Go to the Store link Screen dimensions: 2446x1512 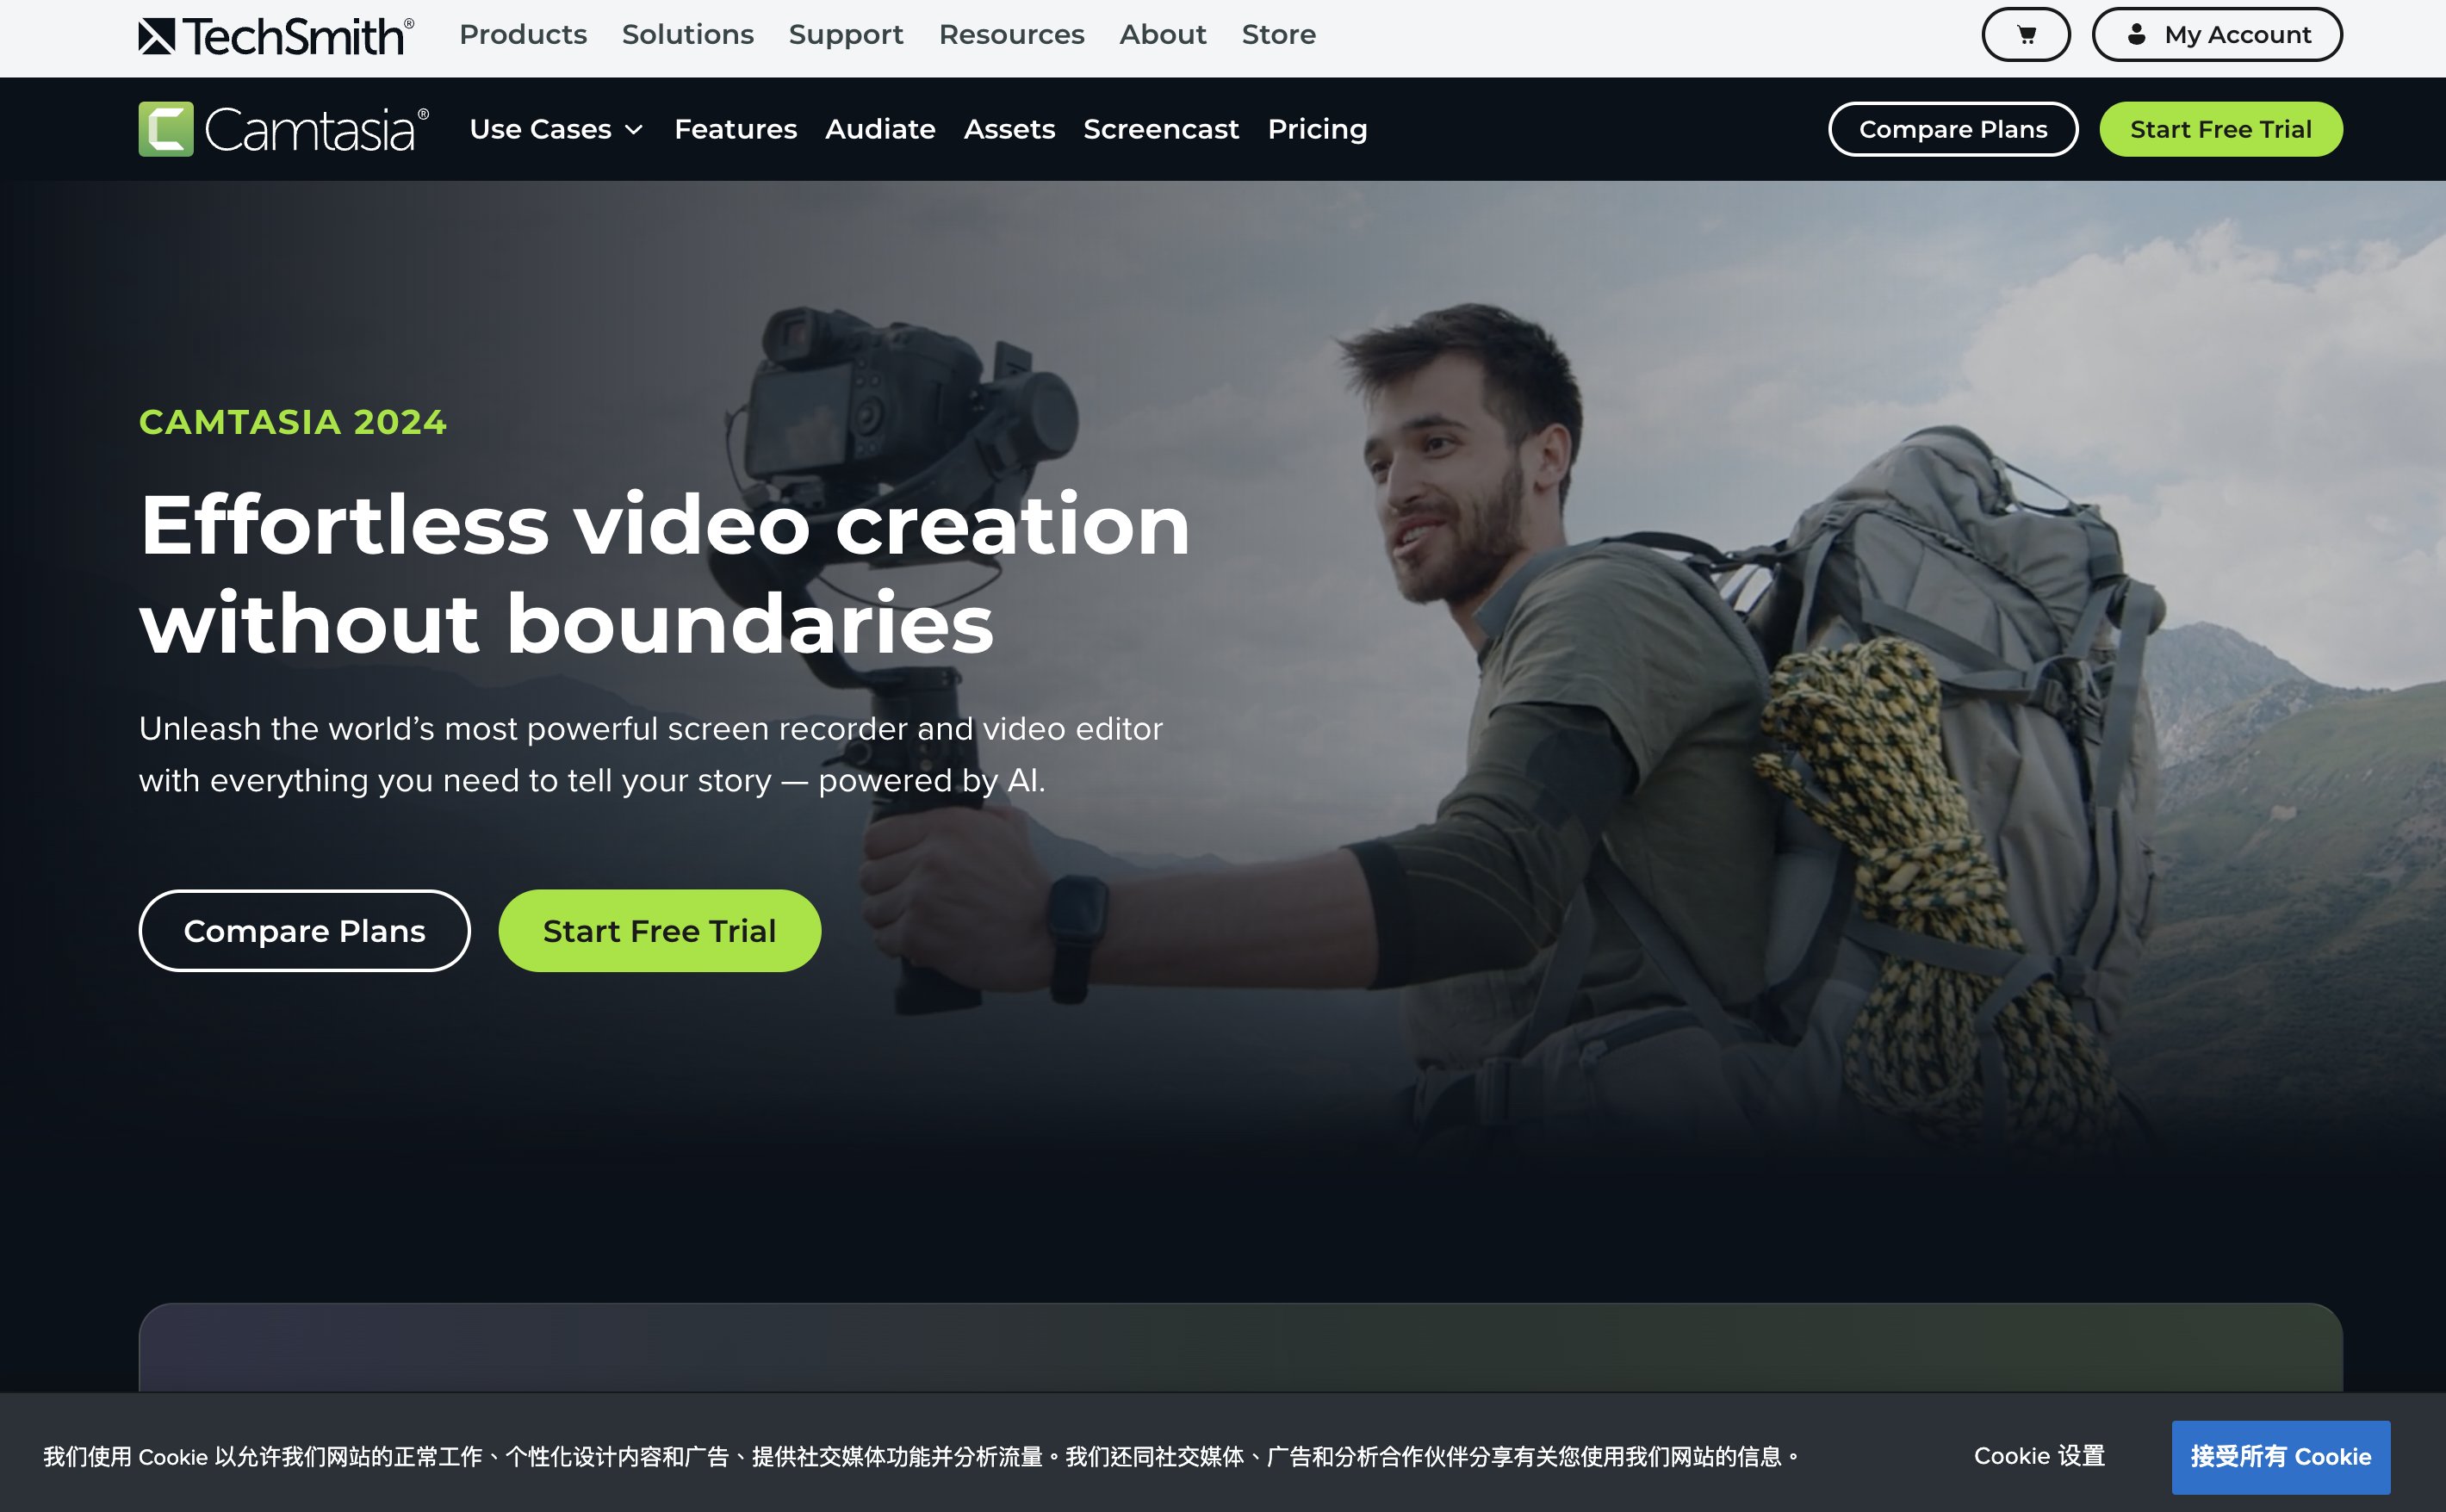(x=1278, y=35)
